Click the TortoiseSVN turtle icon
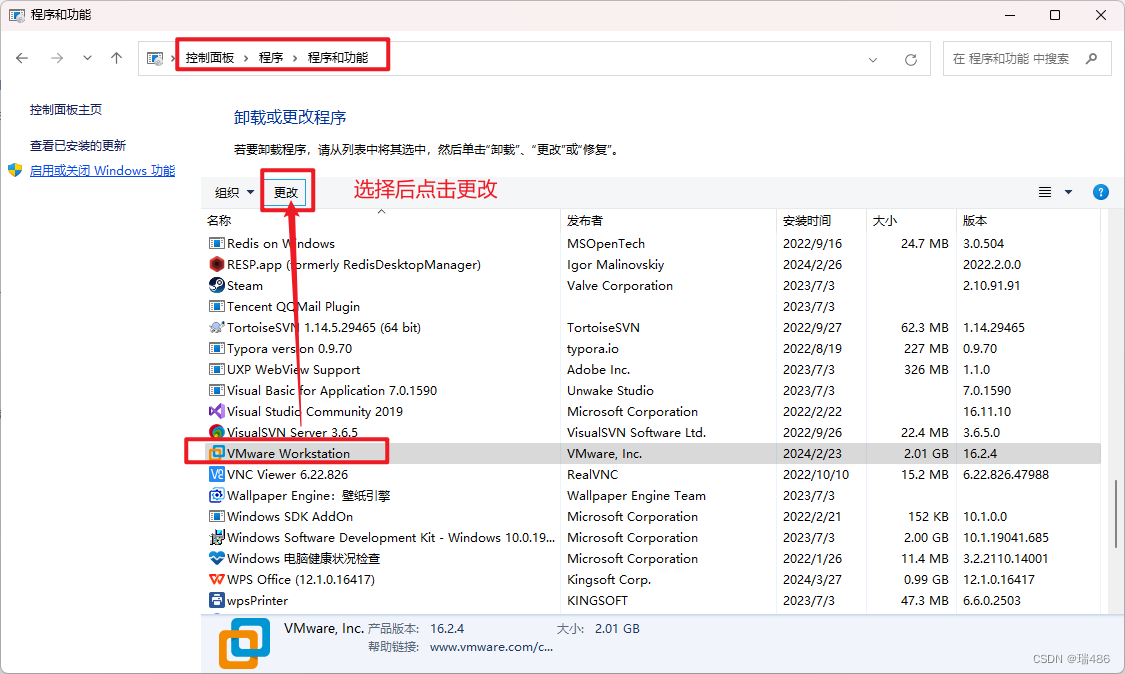This screenshot has height=674, width=1125. coord(216,327)
